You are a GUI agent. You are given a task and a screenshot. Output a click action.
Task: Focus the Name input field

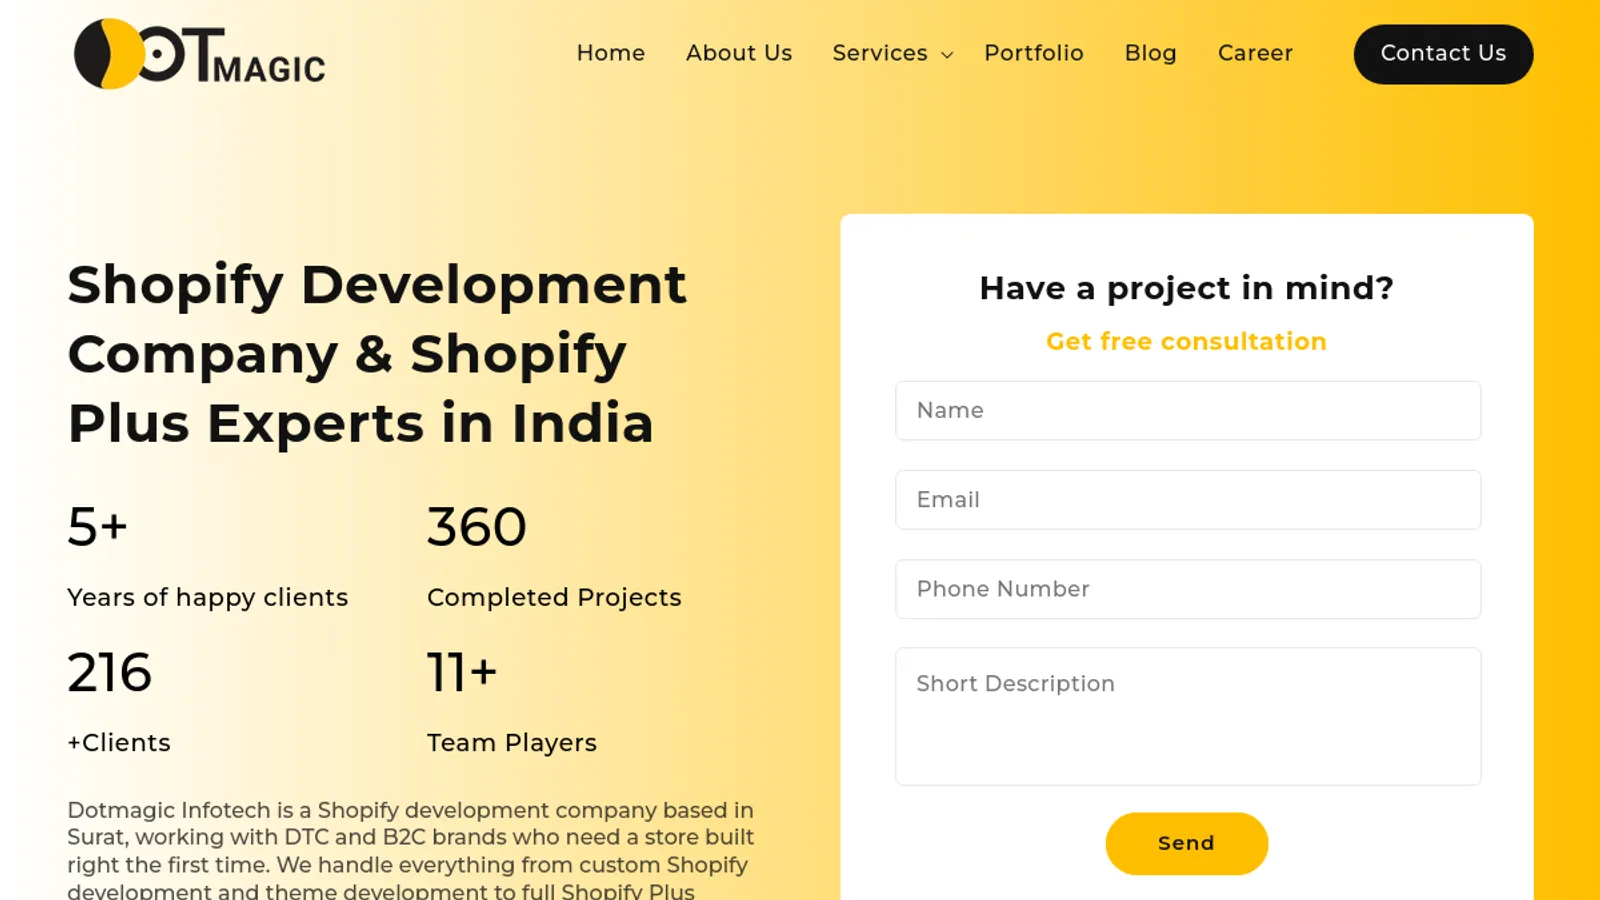pyautogui.click(x=1188, y=410)
